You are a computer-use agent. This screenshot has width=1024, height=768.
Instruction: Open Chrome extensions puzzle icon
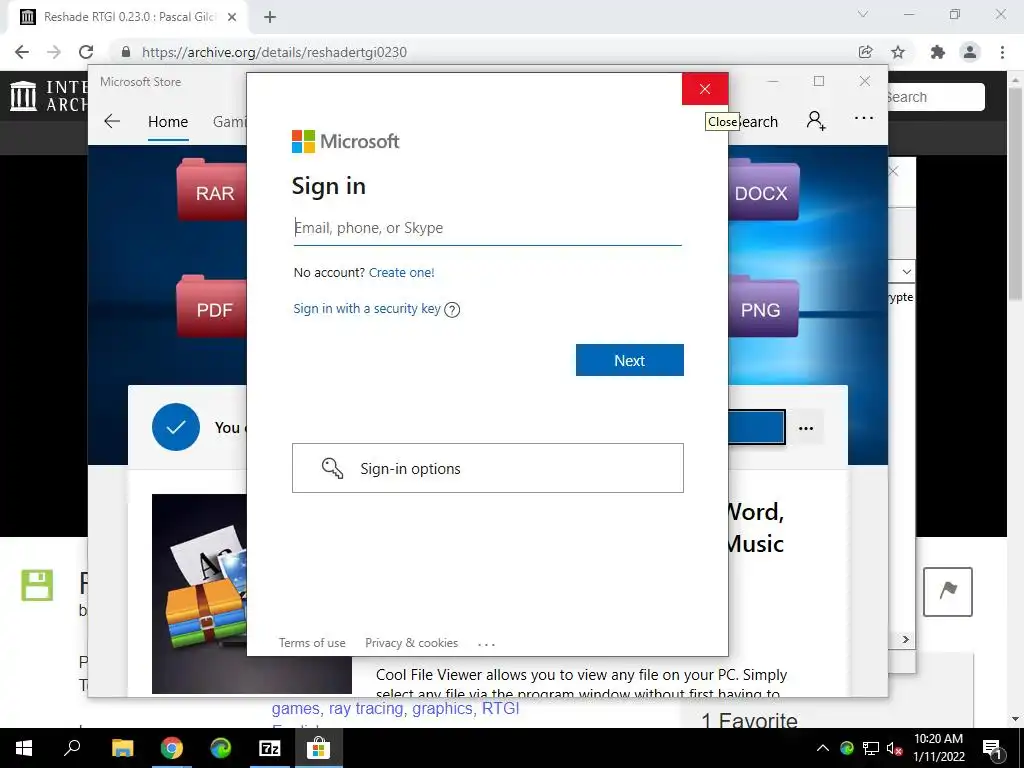pyautogui.click(x=938, y=52)
